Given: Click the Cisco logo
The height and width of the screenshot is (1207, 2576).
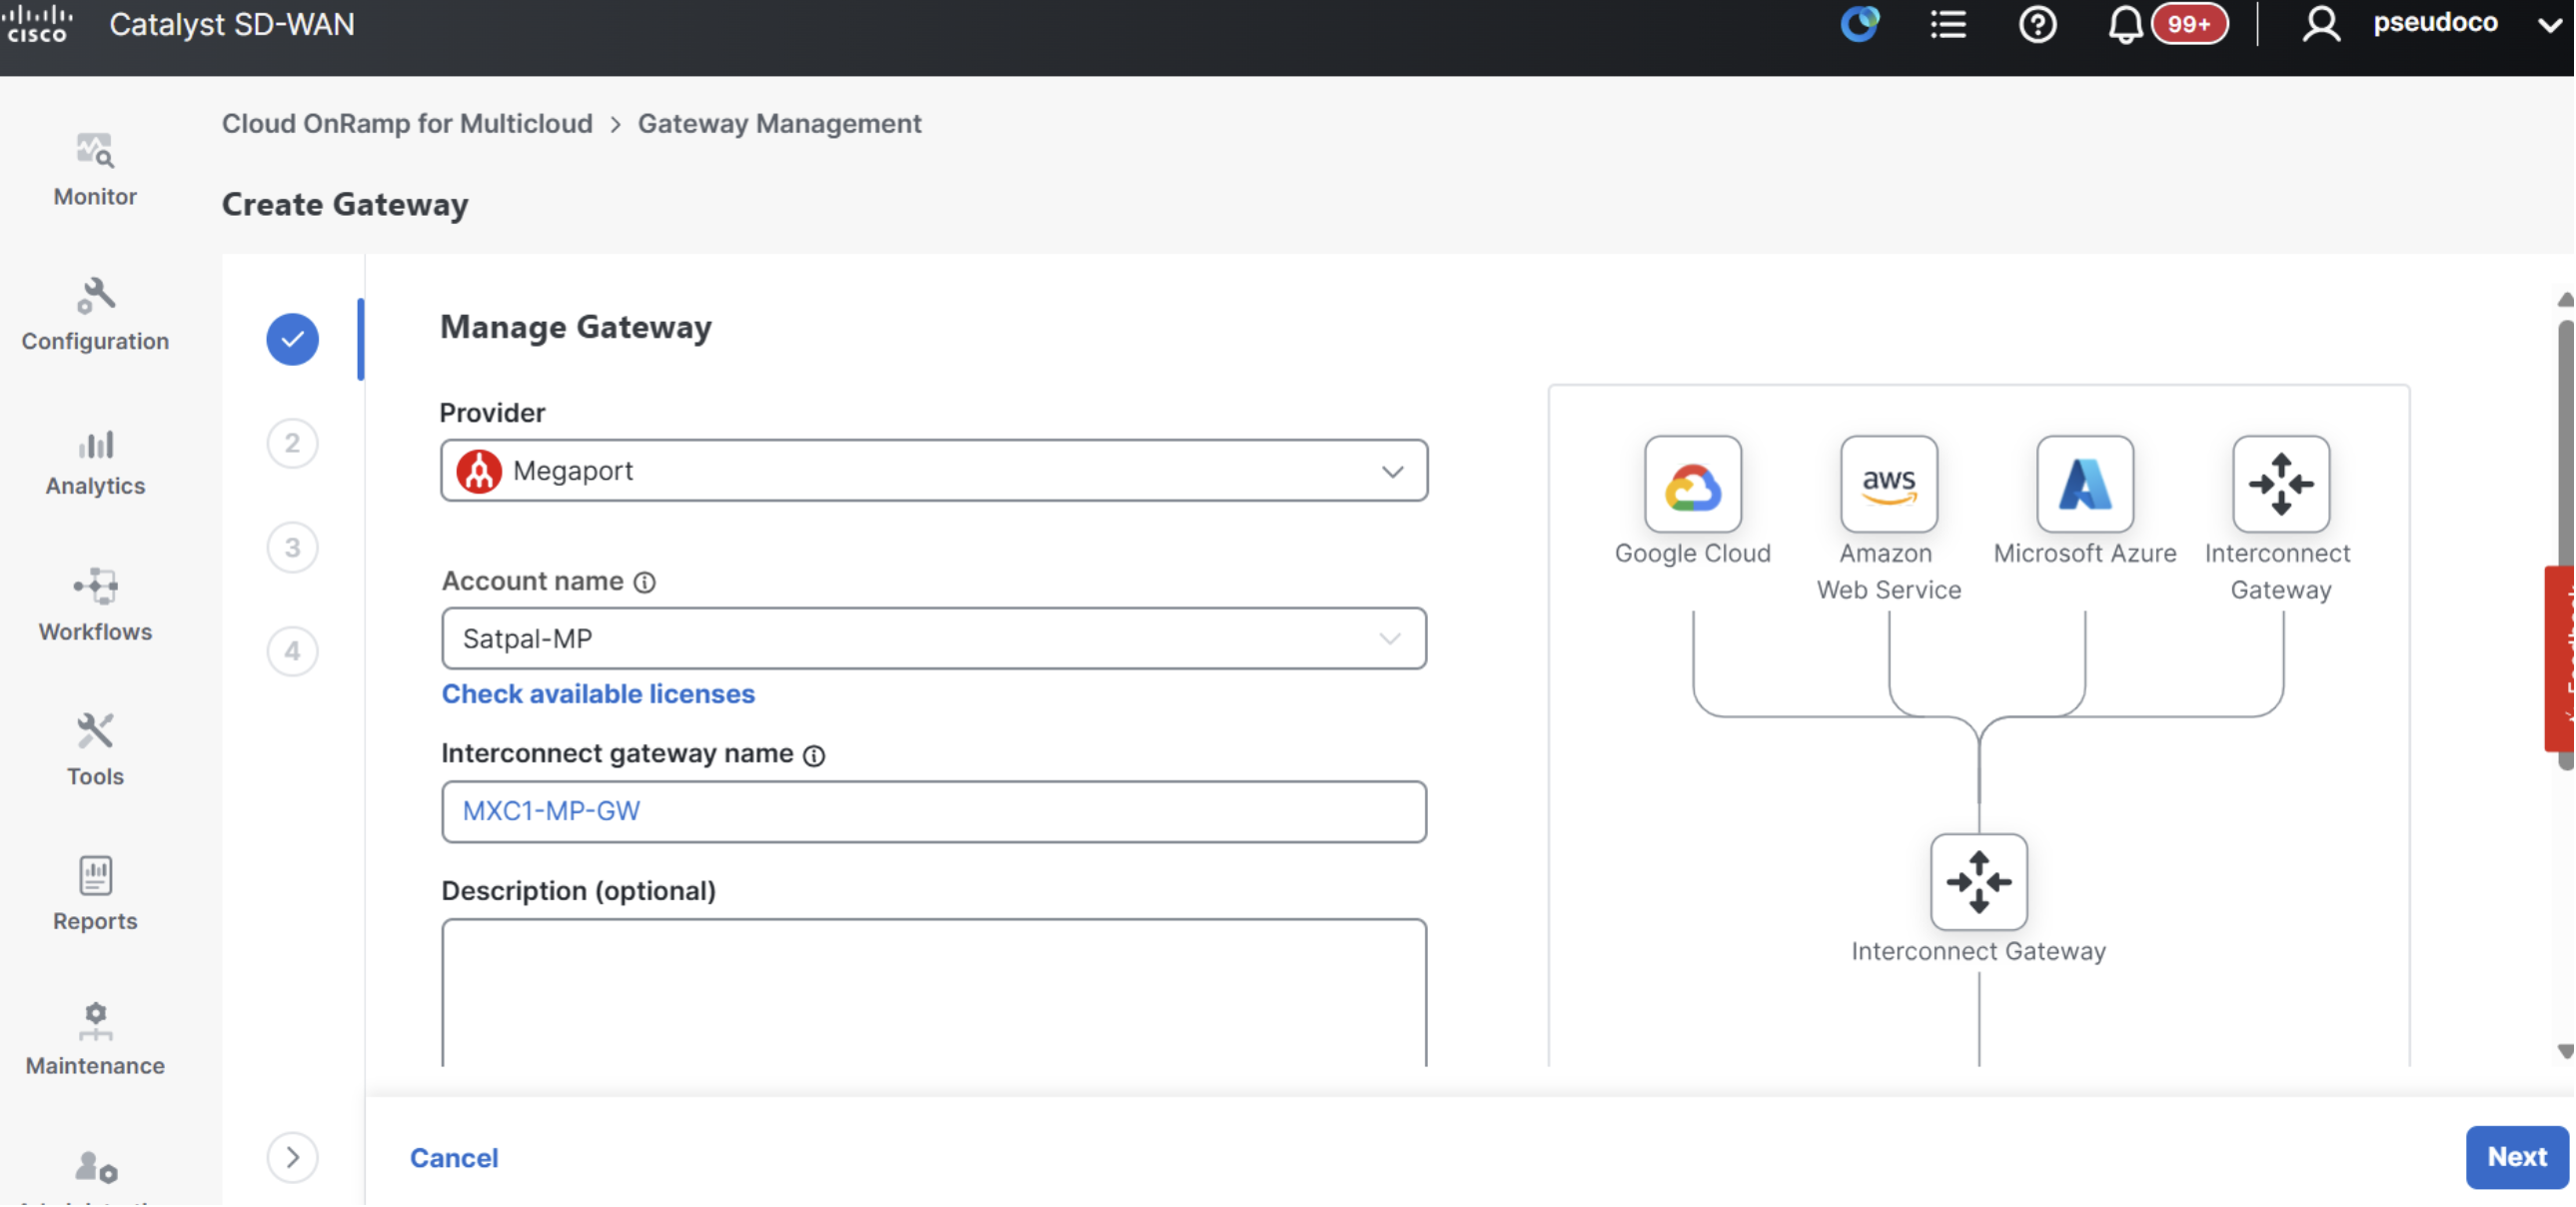Looking at the screenshot, I should (x=38, y=22).
